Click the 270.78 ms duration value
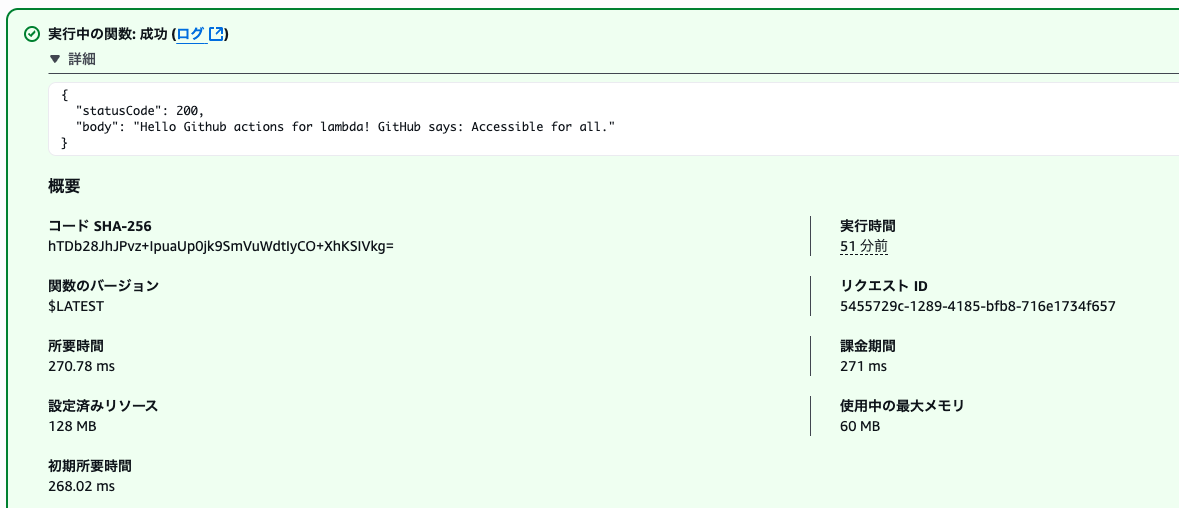 point(81,366)
